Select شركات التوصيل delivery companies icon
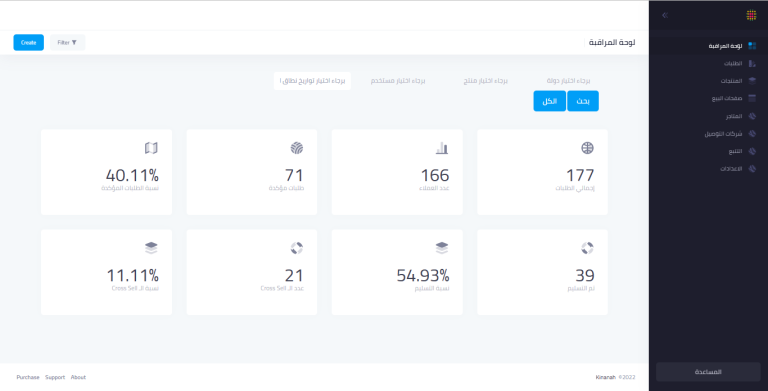768x391 pixels. click(x=752, y=133)
